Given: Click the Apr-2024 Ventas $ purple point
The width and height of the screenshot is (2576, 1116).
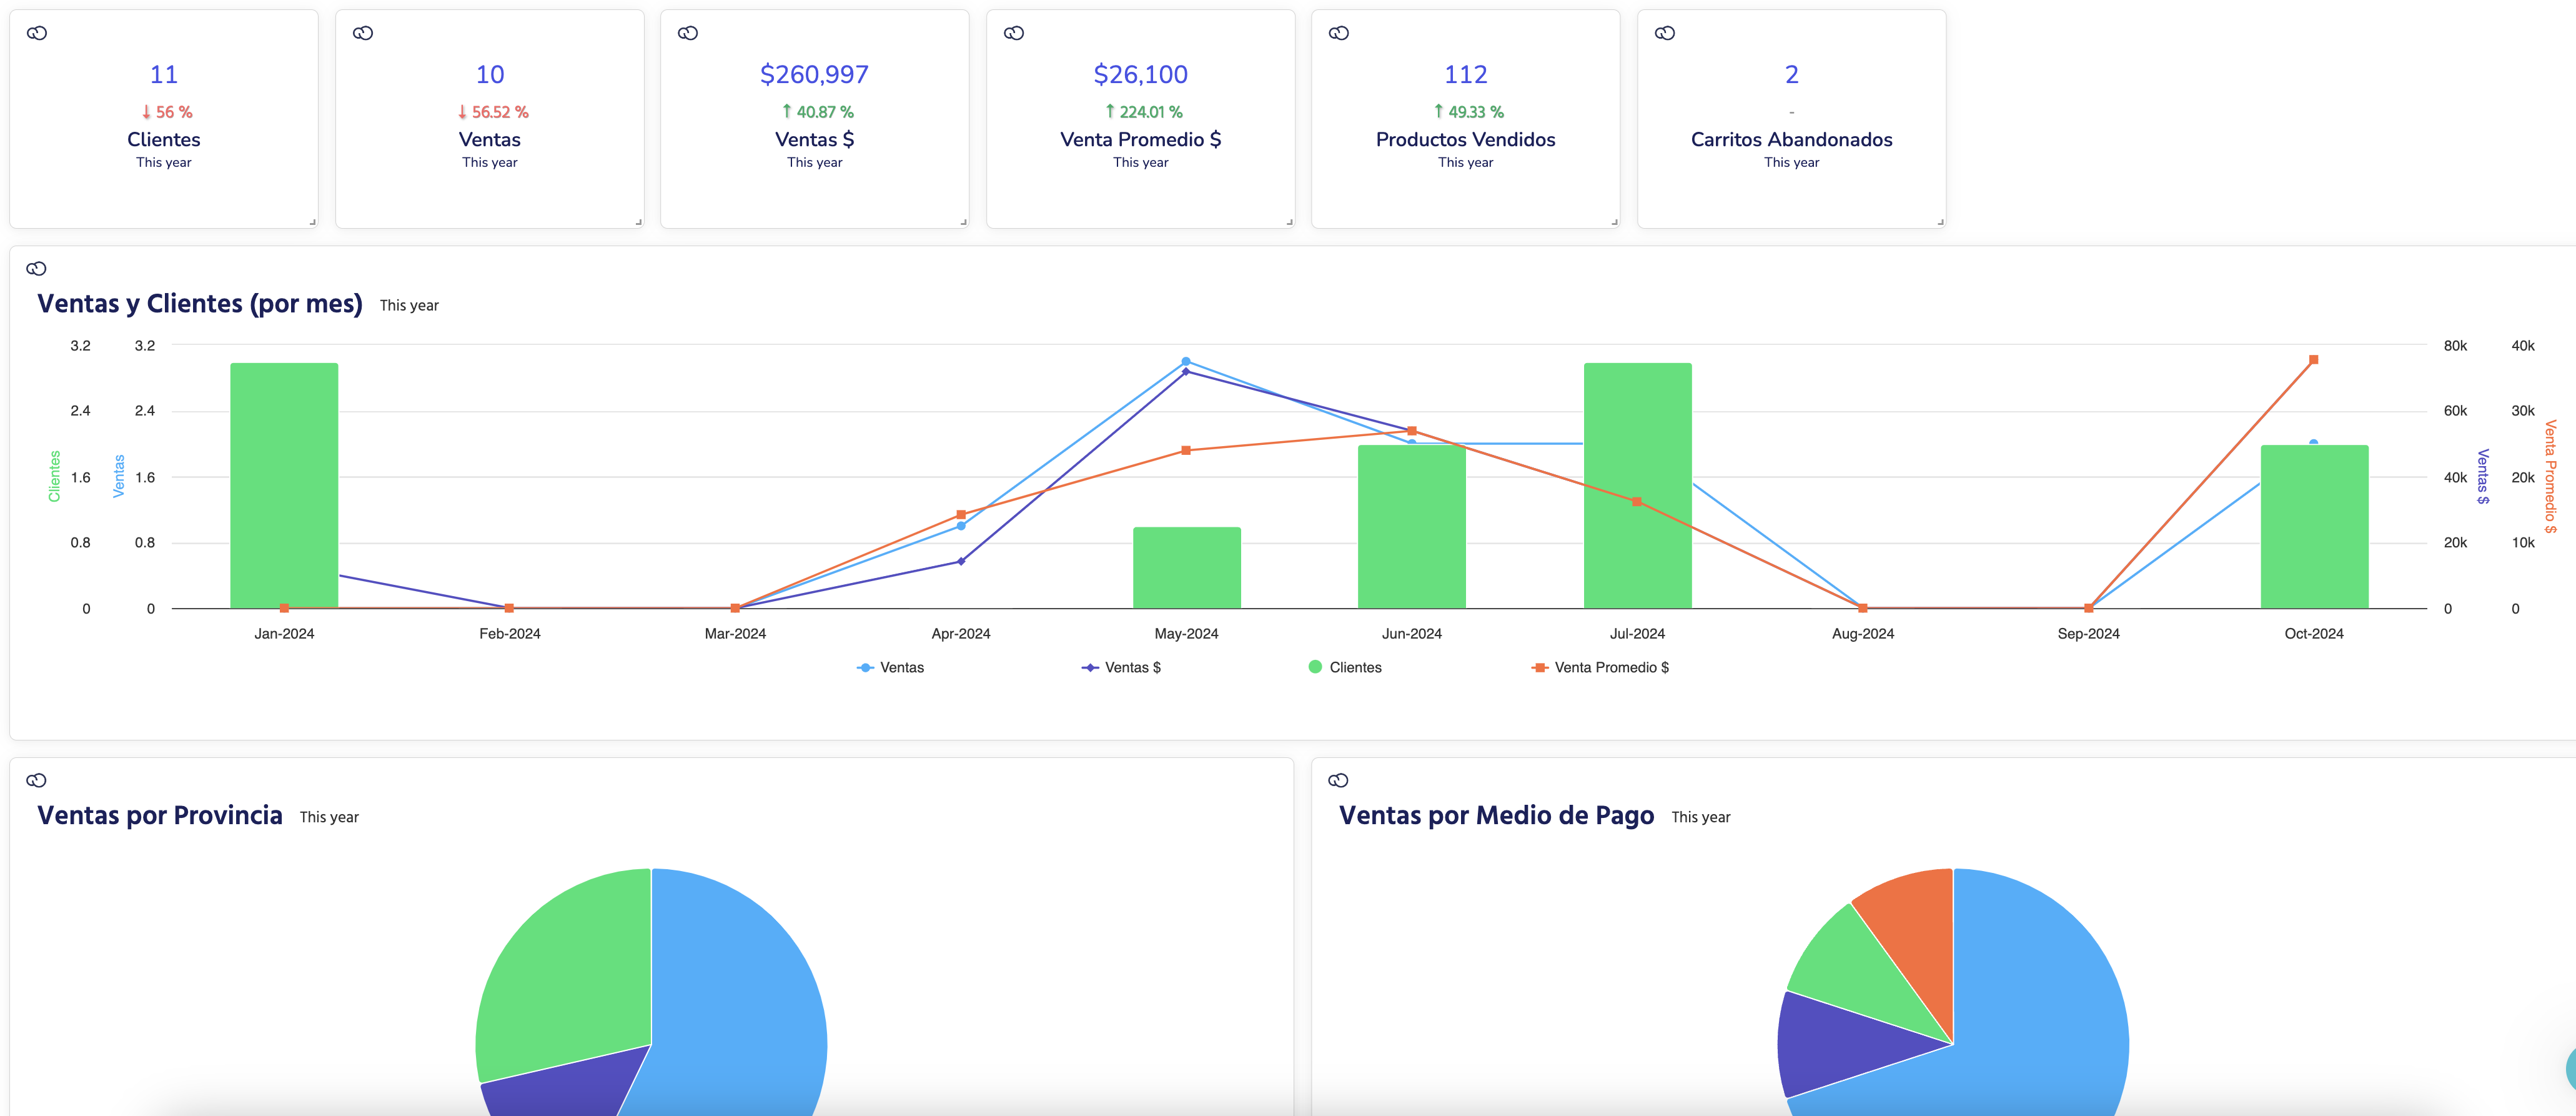Looking at the screenshot, I should coord(961,561).
